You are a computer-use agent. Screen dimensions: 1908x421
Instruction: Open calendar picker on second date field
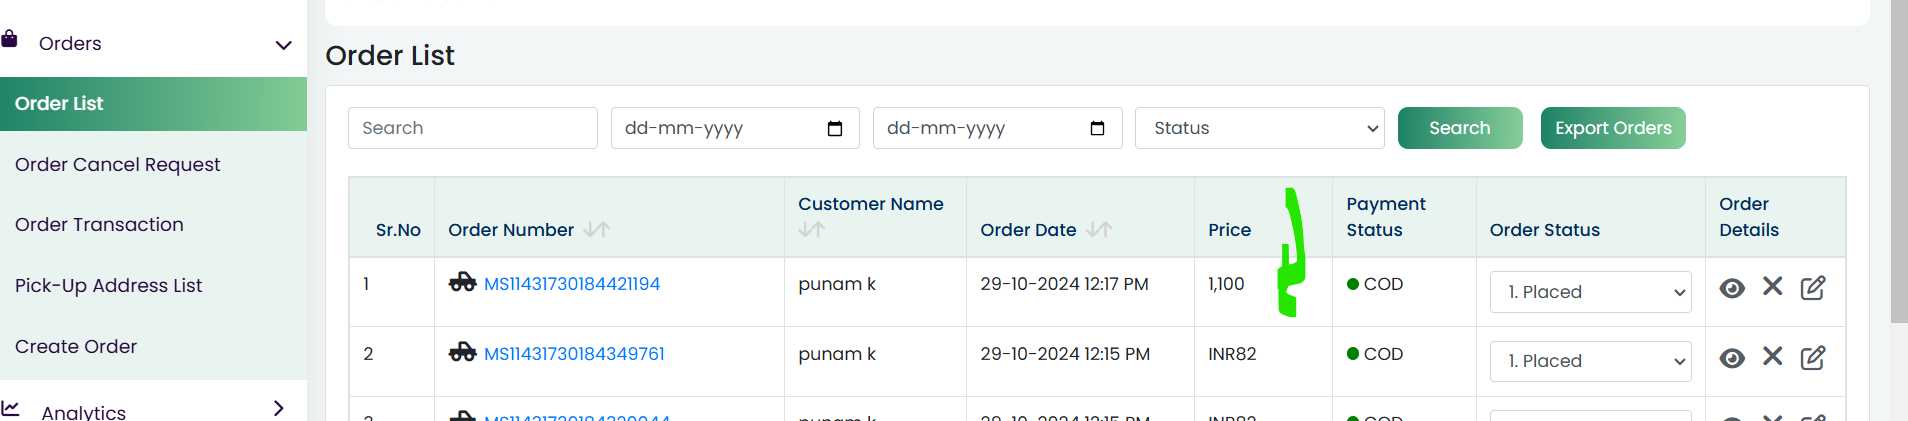pos(1097,128)
